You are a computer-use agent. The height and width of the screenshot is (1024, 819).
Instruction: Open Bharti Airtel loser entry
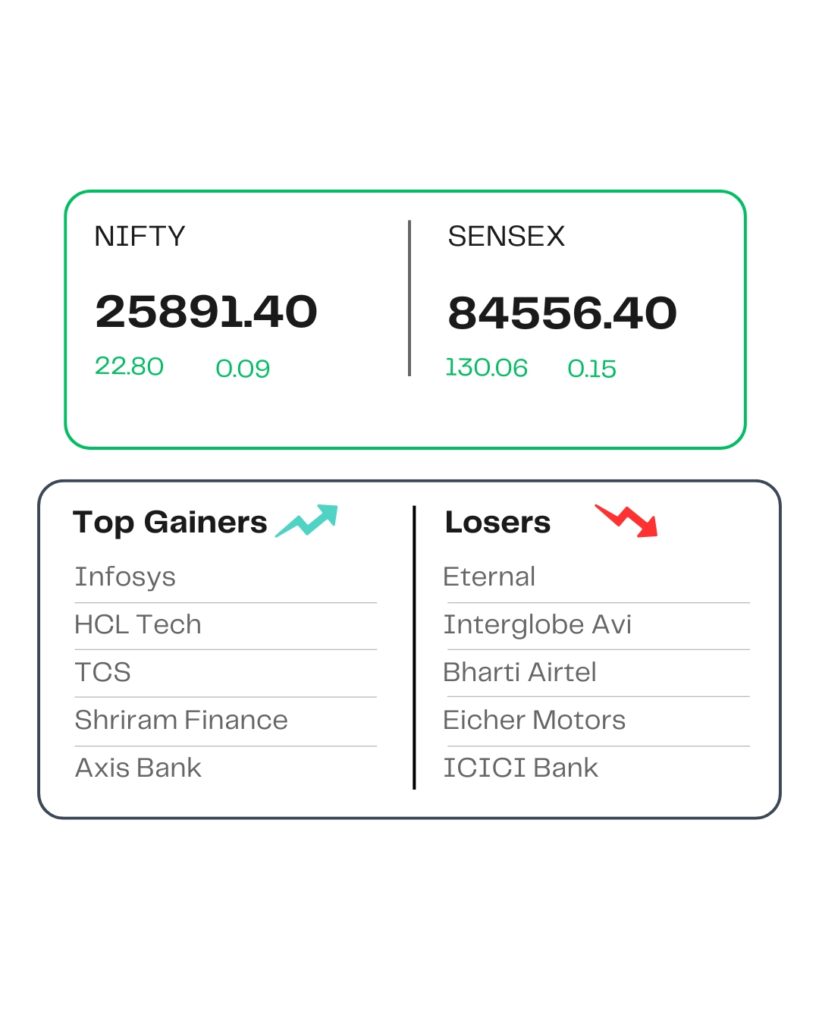point(520,672)
